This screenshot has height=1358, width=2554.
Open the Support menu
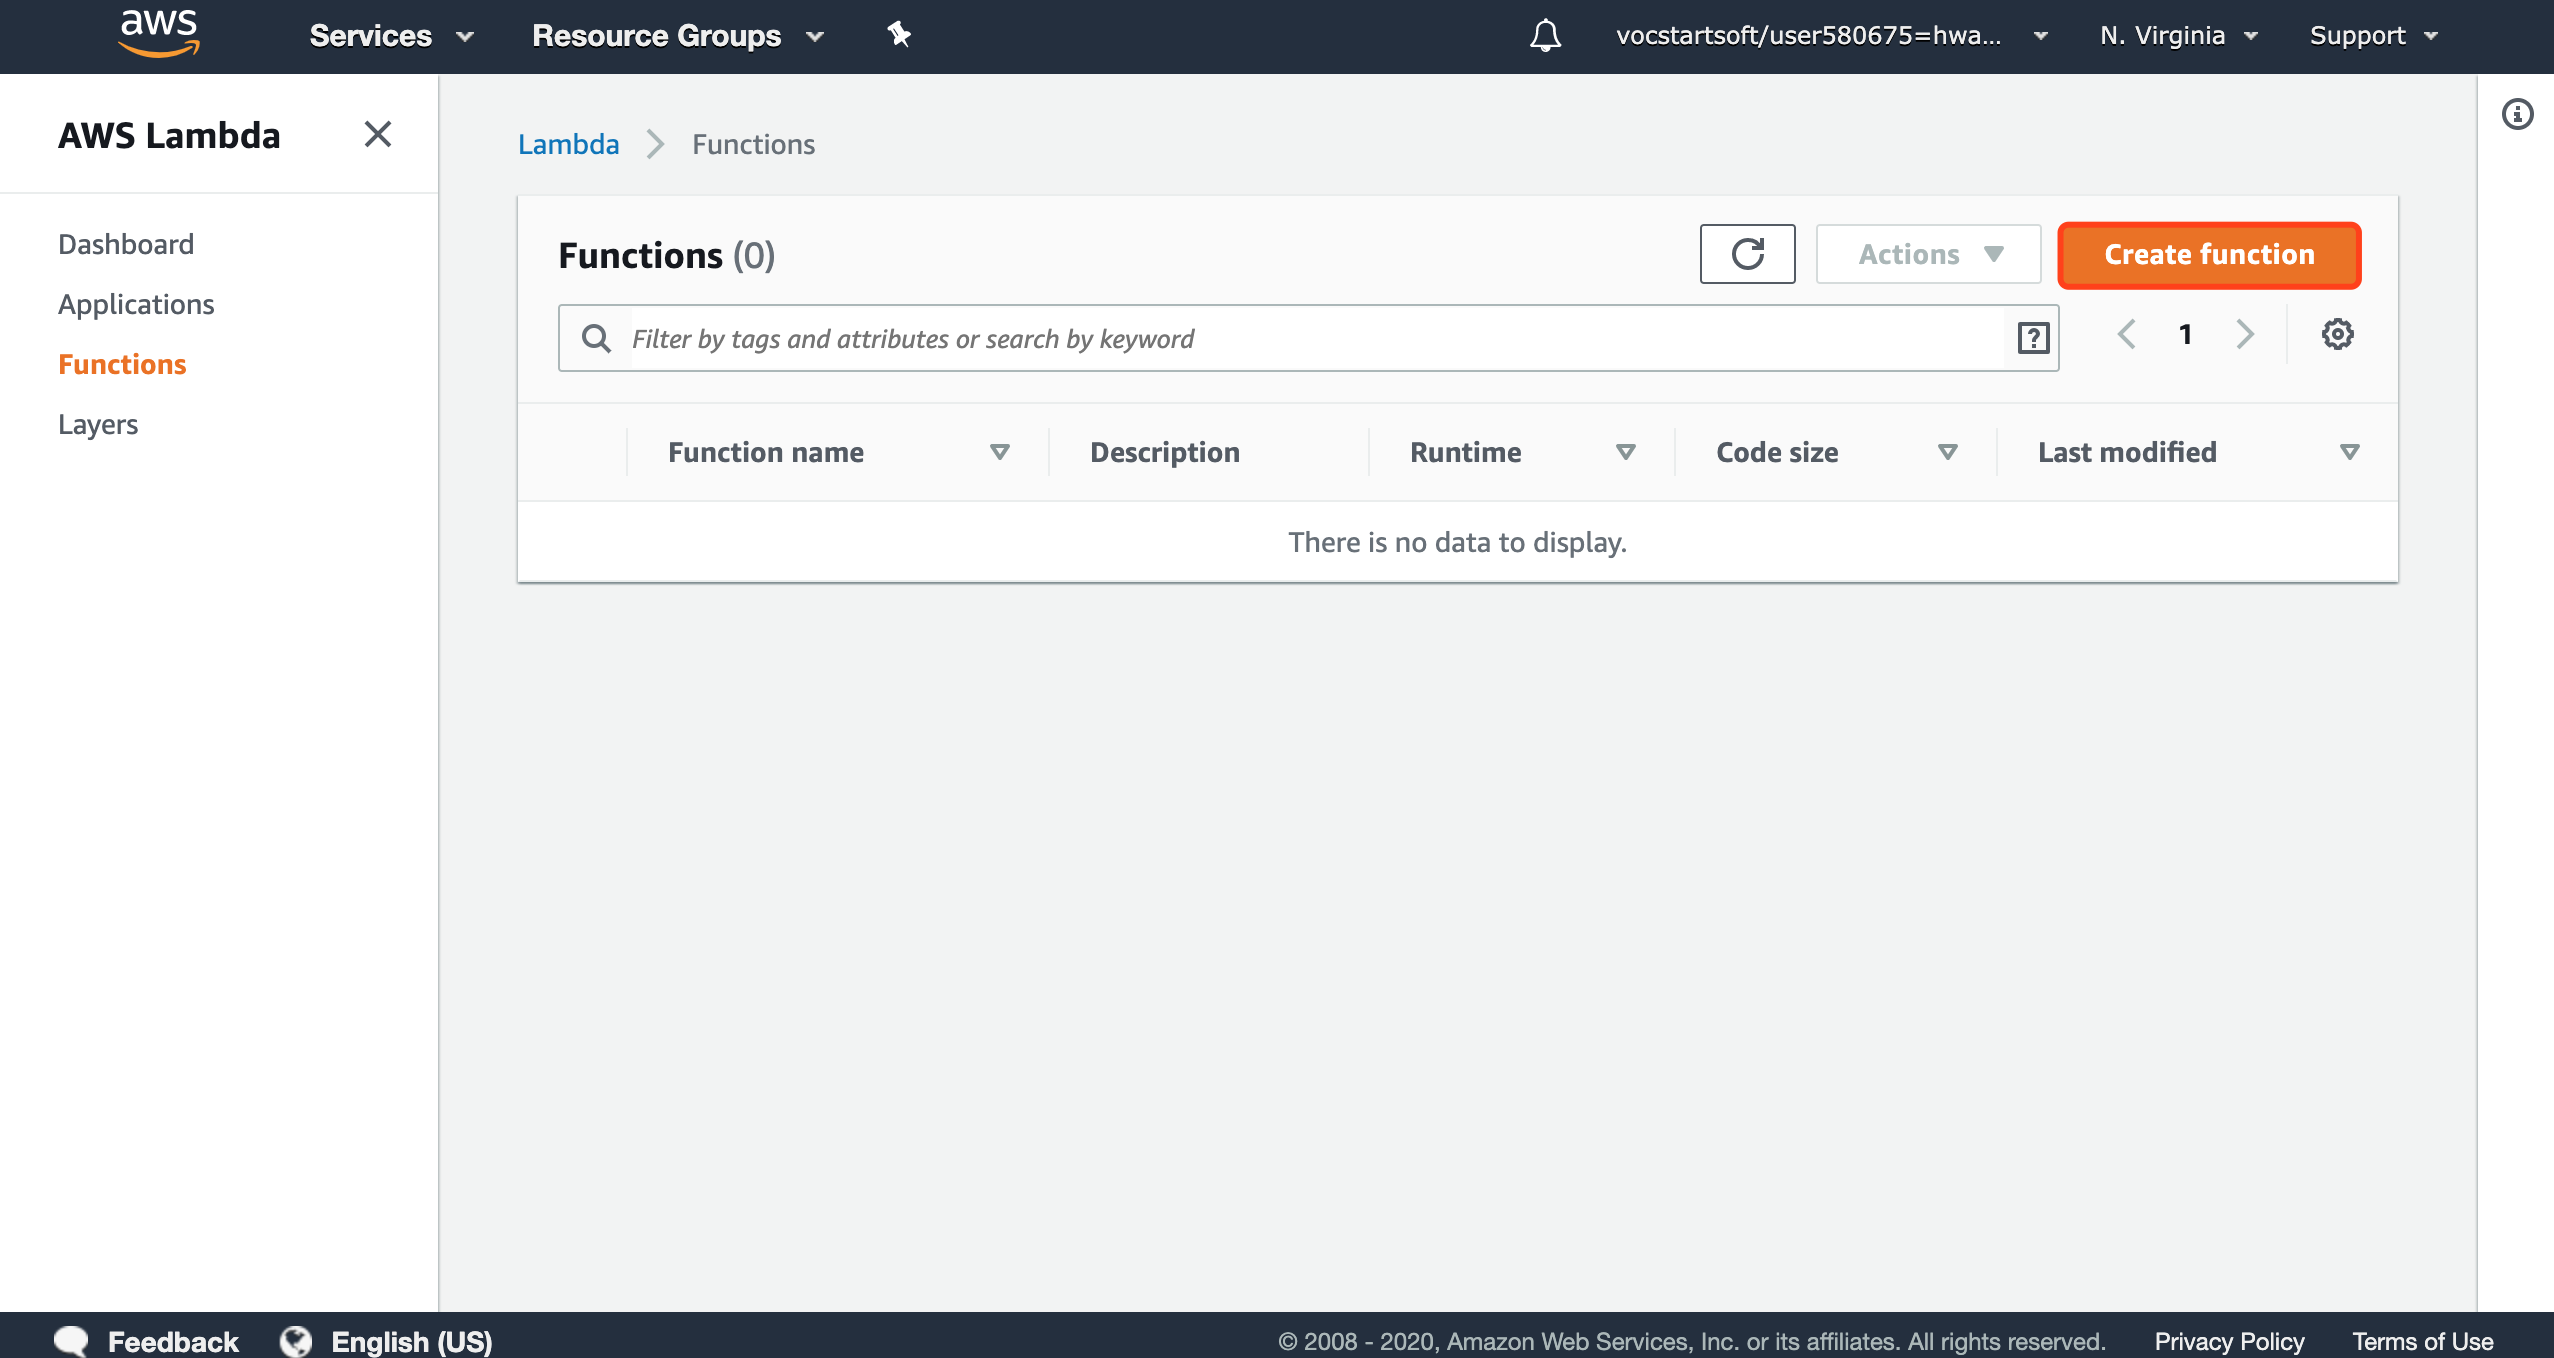tap(2373, 36)
